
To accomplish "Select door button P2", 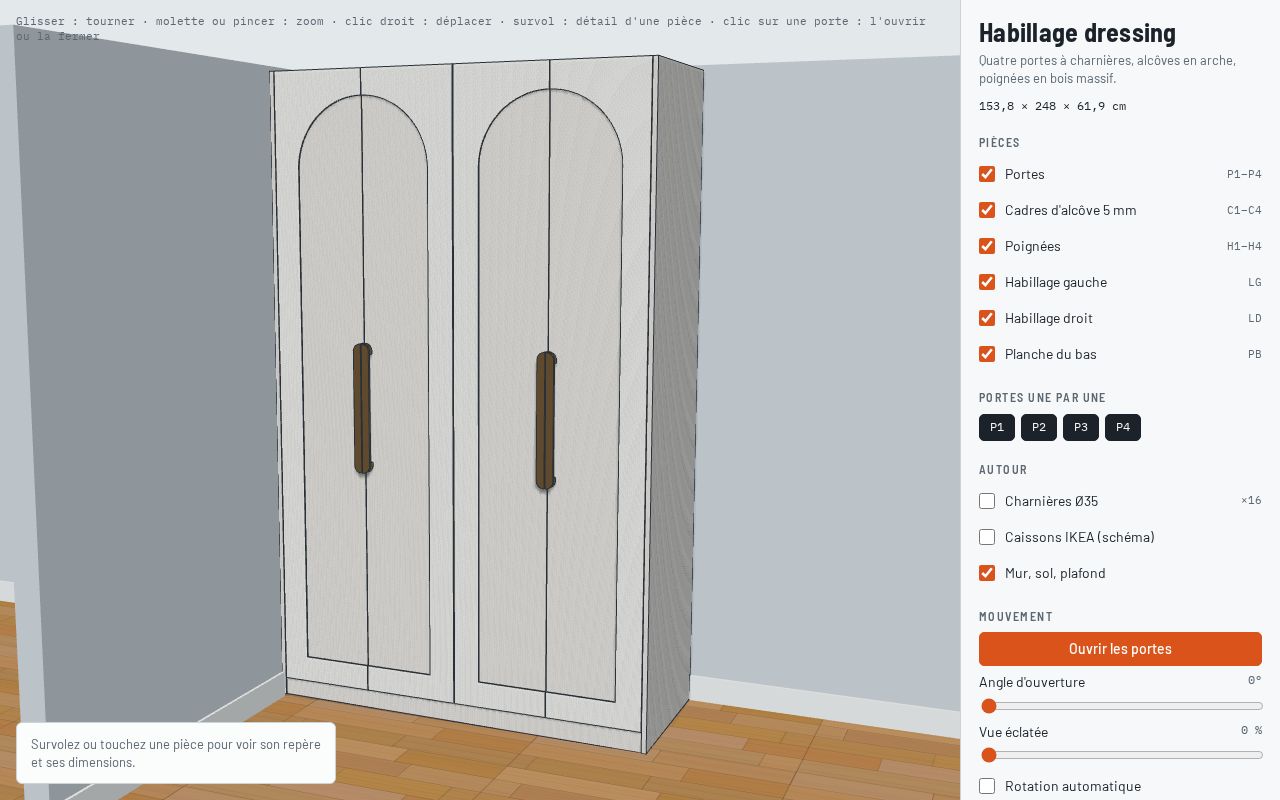I will [x=1039, y=427].
